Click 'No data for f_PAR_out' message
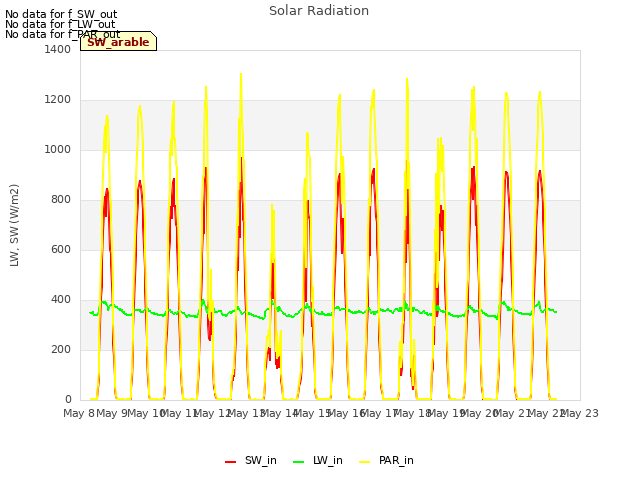 (62, 34)
